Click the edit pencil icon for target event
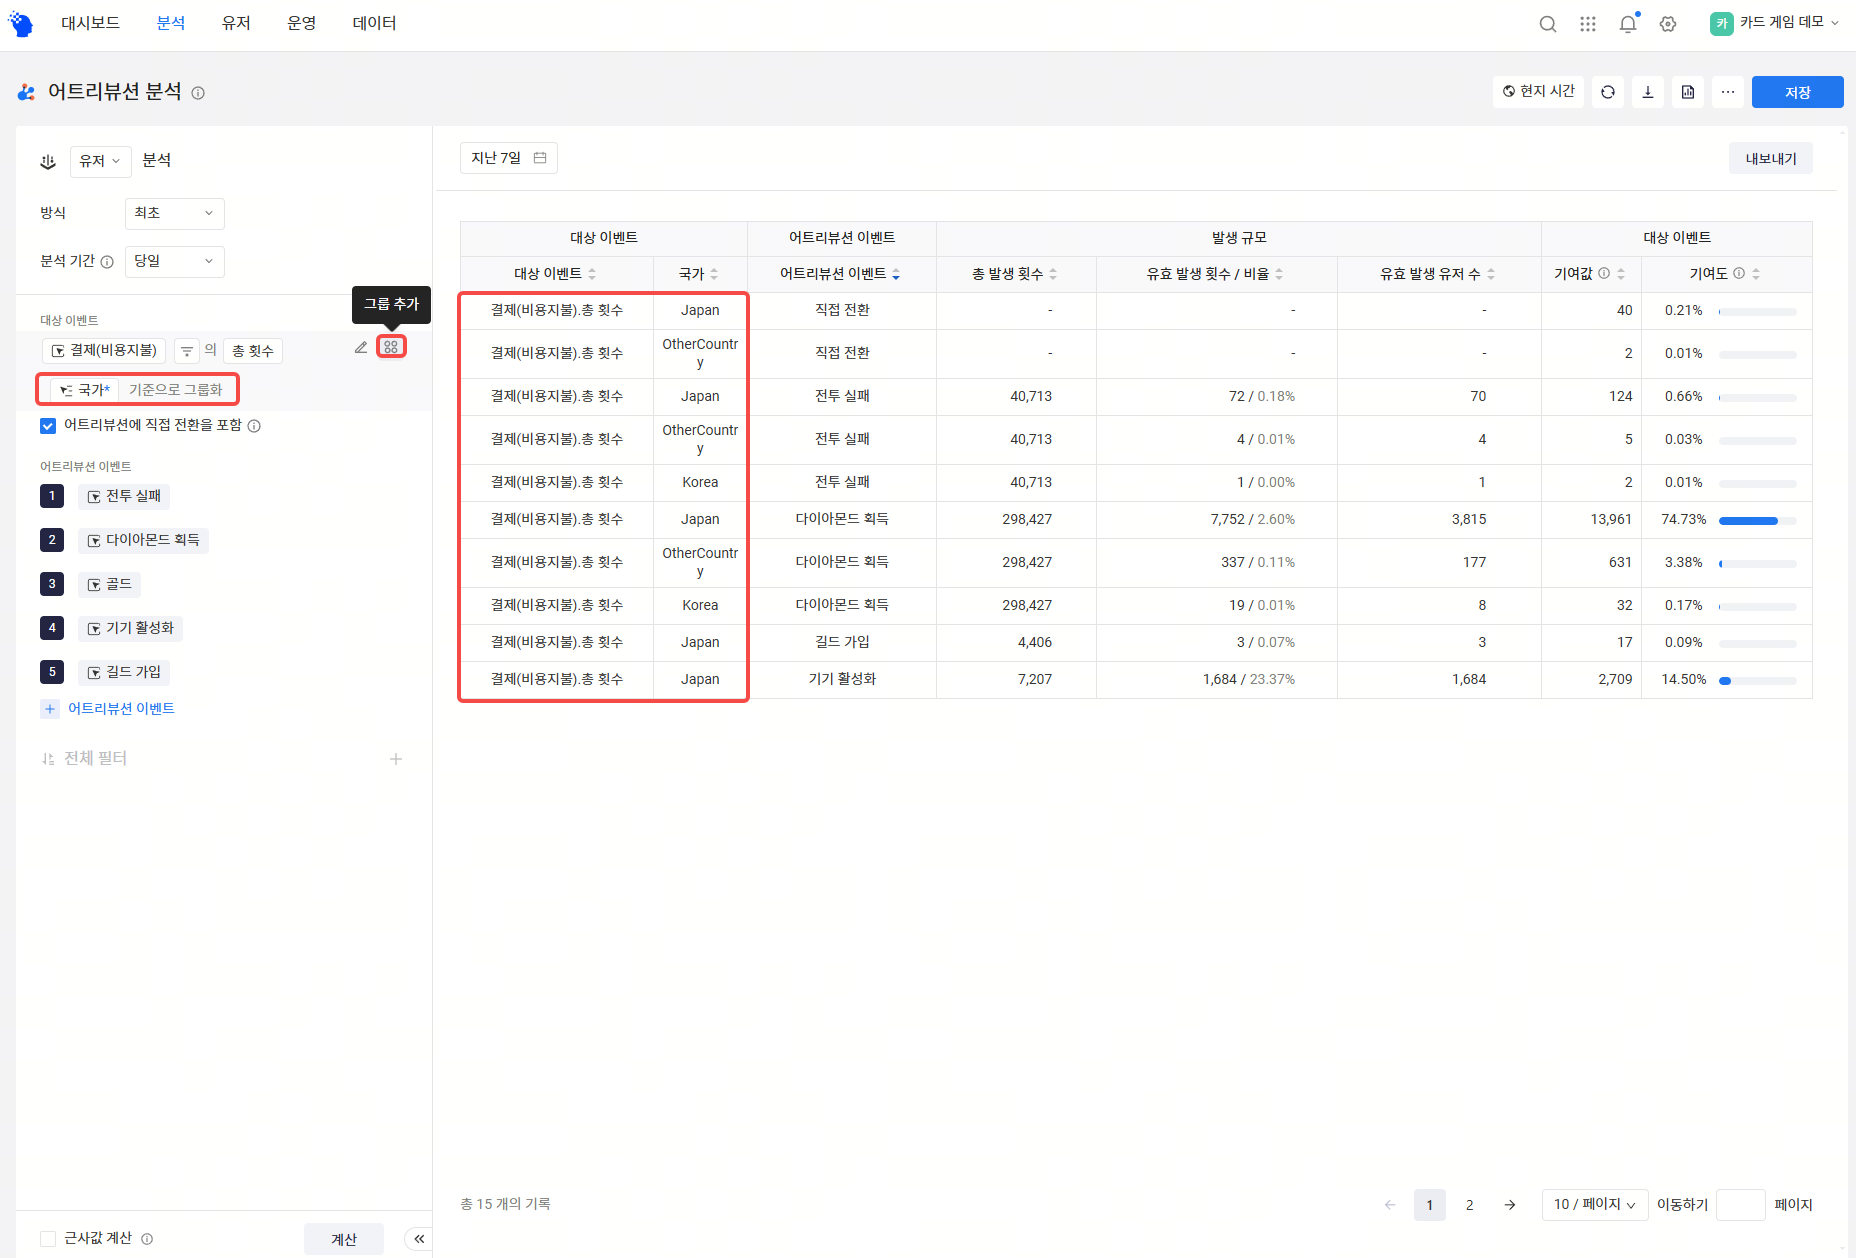The width and height of the screenshot is (1856, 1258). click(361, 347)
